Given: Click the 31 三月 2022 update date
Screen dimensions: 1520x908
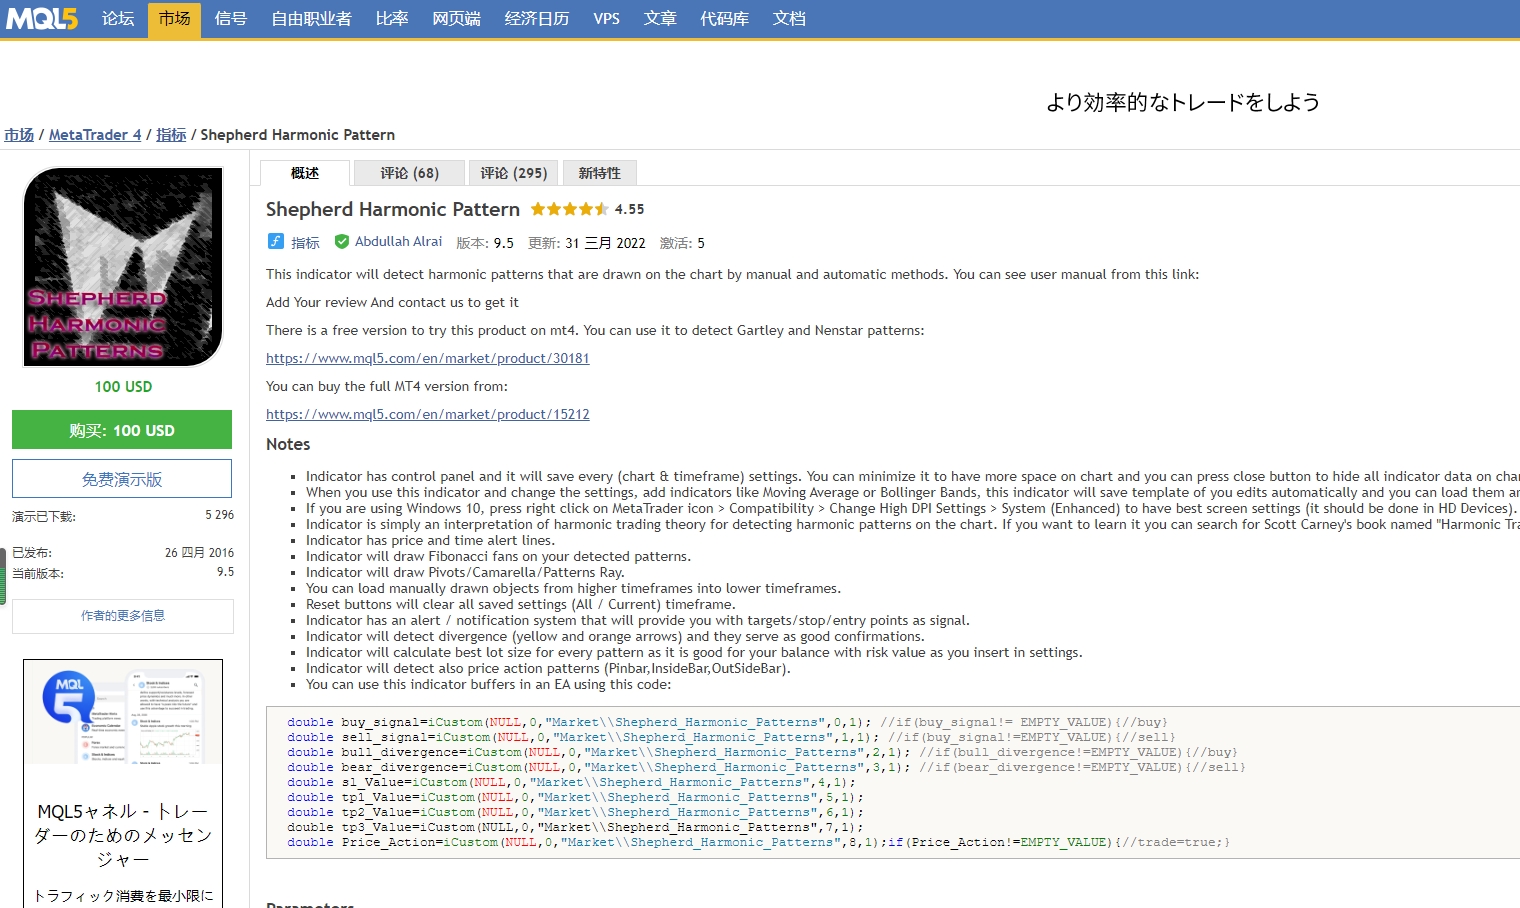Looking at the screenshot, I should pyautogui.click(x=605, y=243).
